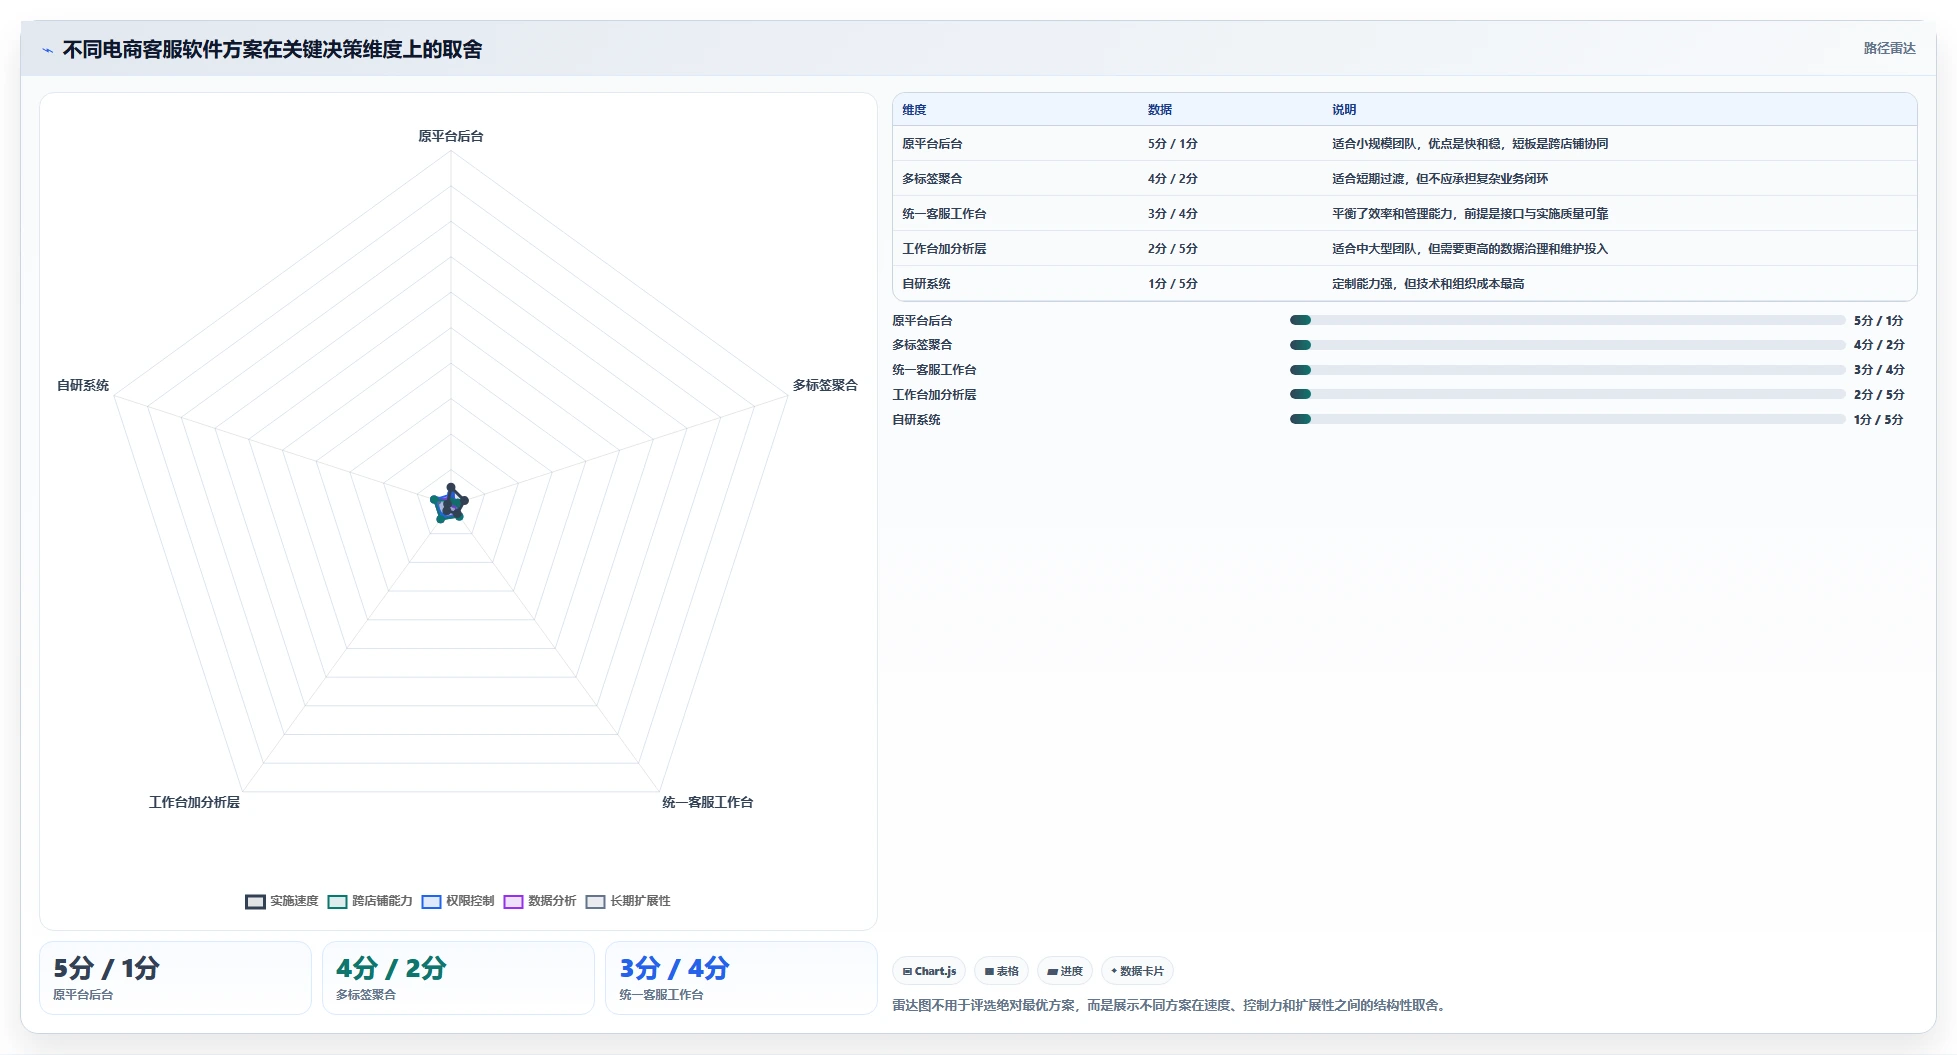Select the 3分 / 4分 统一客服工作台 data card

tap(741, 978)
